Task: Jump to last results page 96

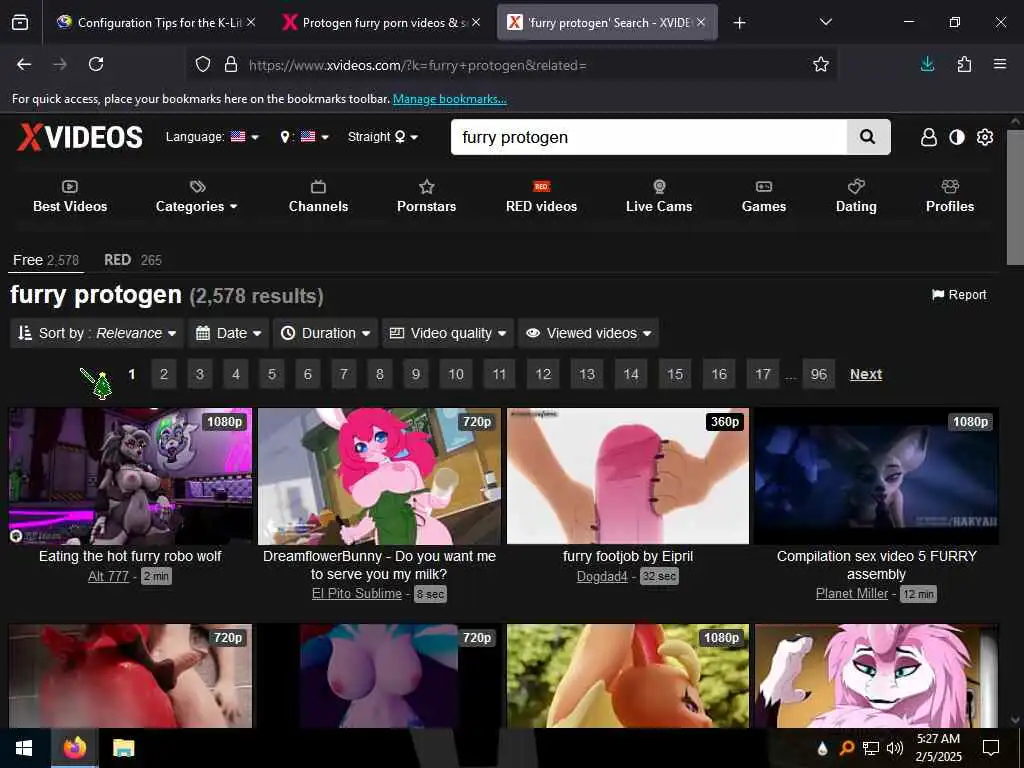Action: coord(819,374)
